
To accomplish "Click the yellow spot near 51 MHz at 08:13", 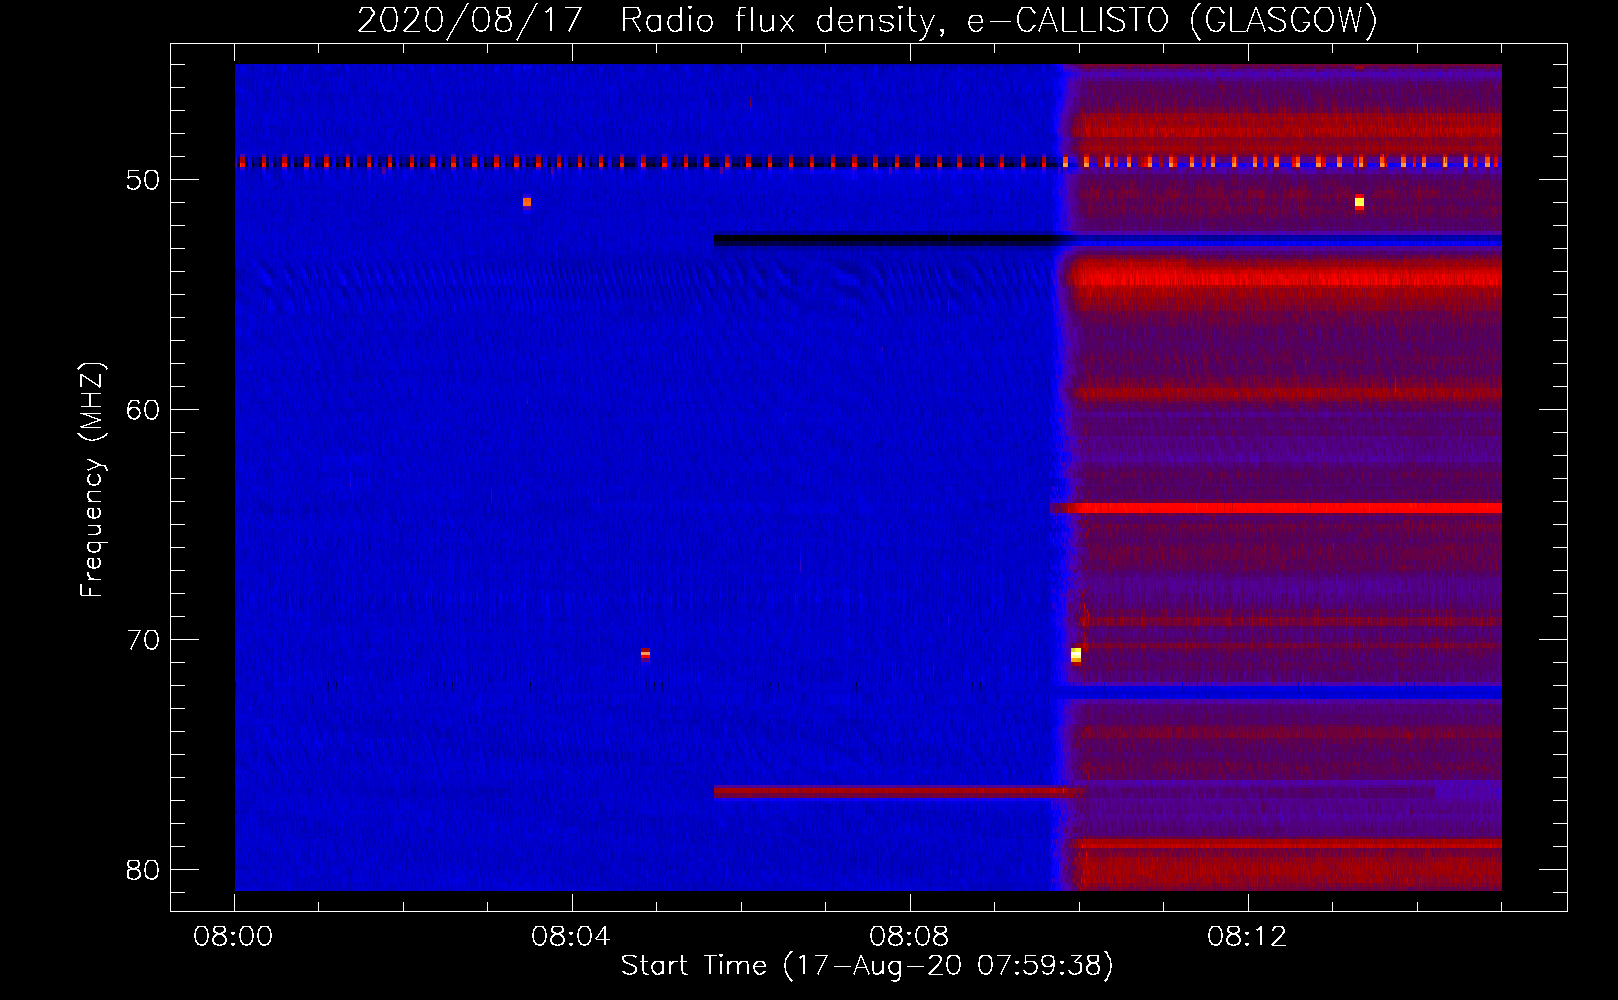I will click(x=1359, y=202).
